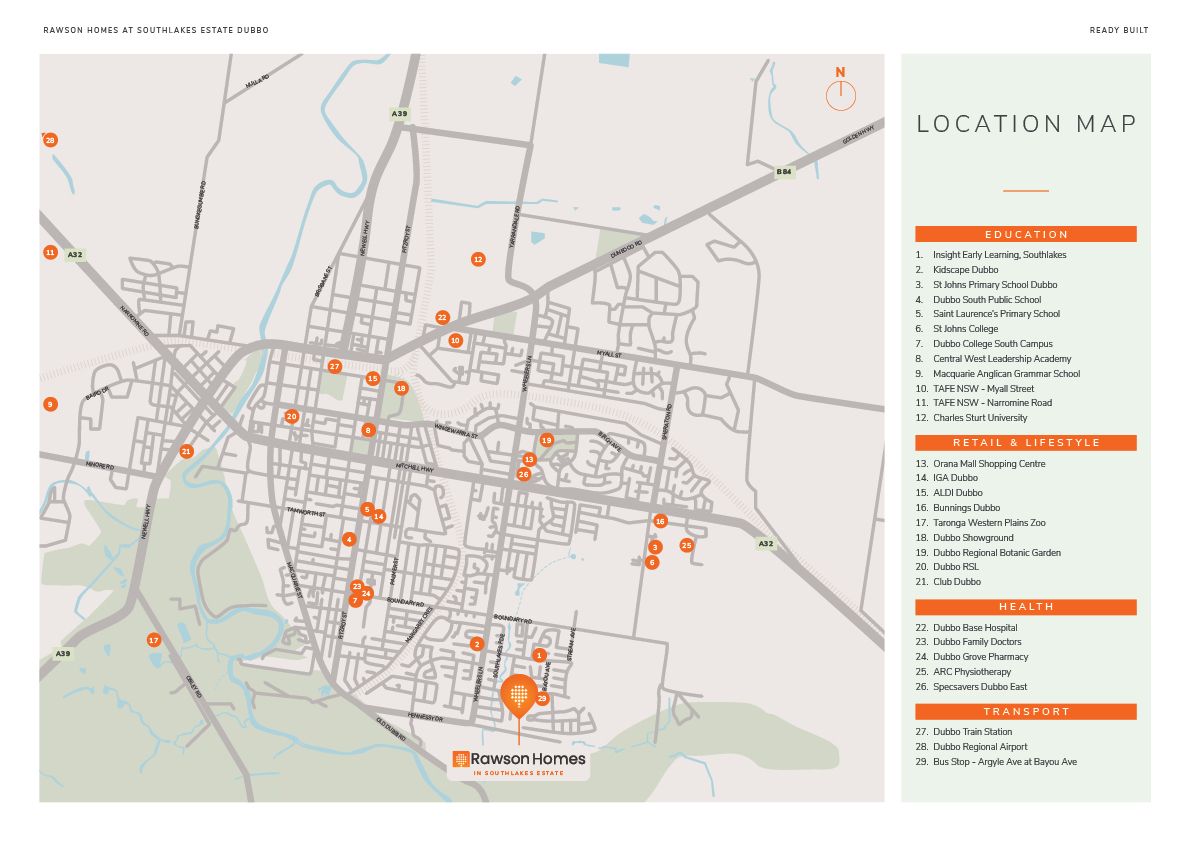Click marker 25 for ARC Physiotherapy
The height and width of the screenshot is (842, 1191).
point(686,545)
